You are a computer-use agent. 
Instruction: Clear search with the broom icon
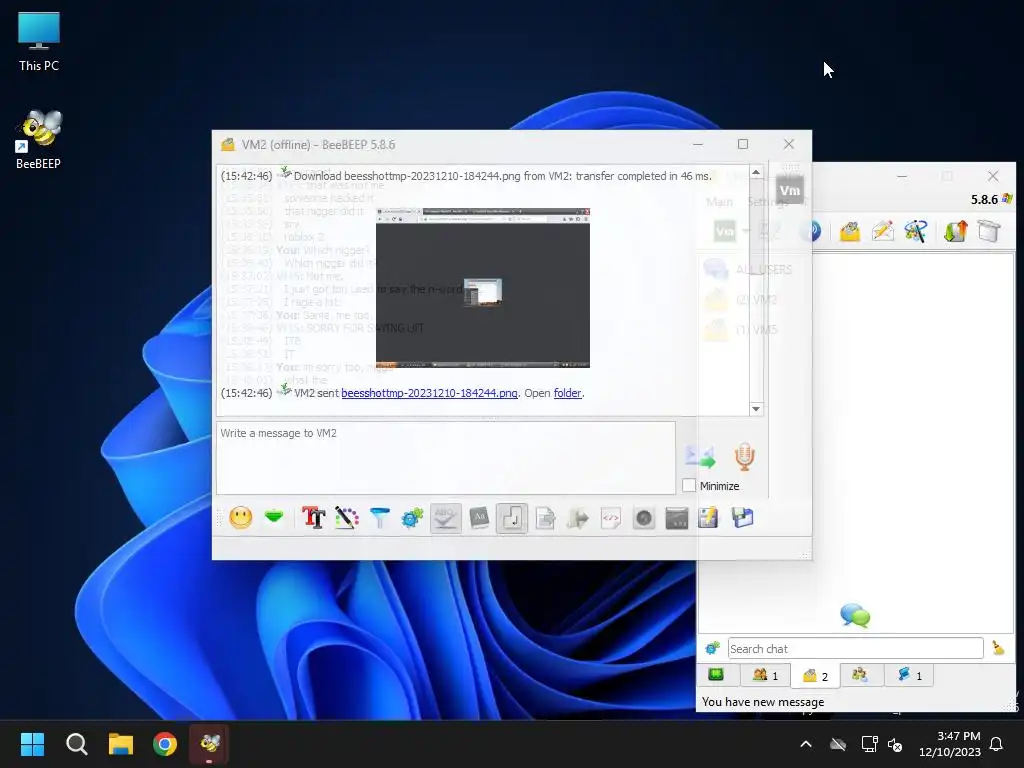point(998,648)
